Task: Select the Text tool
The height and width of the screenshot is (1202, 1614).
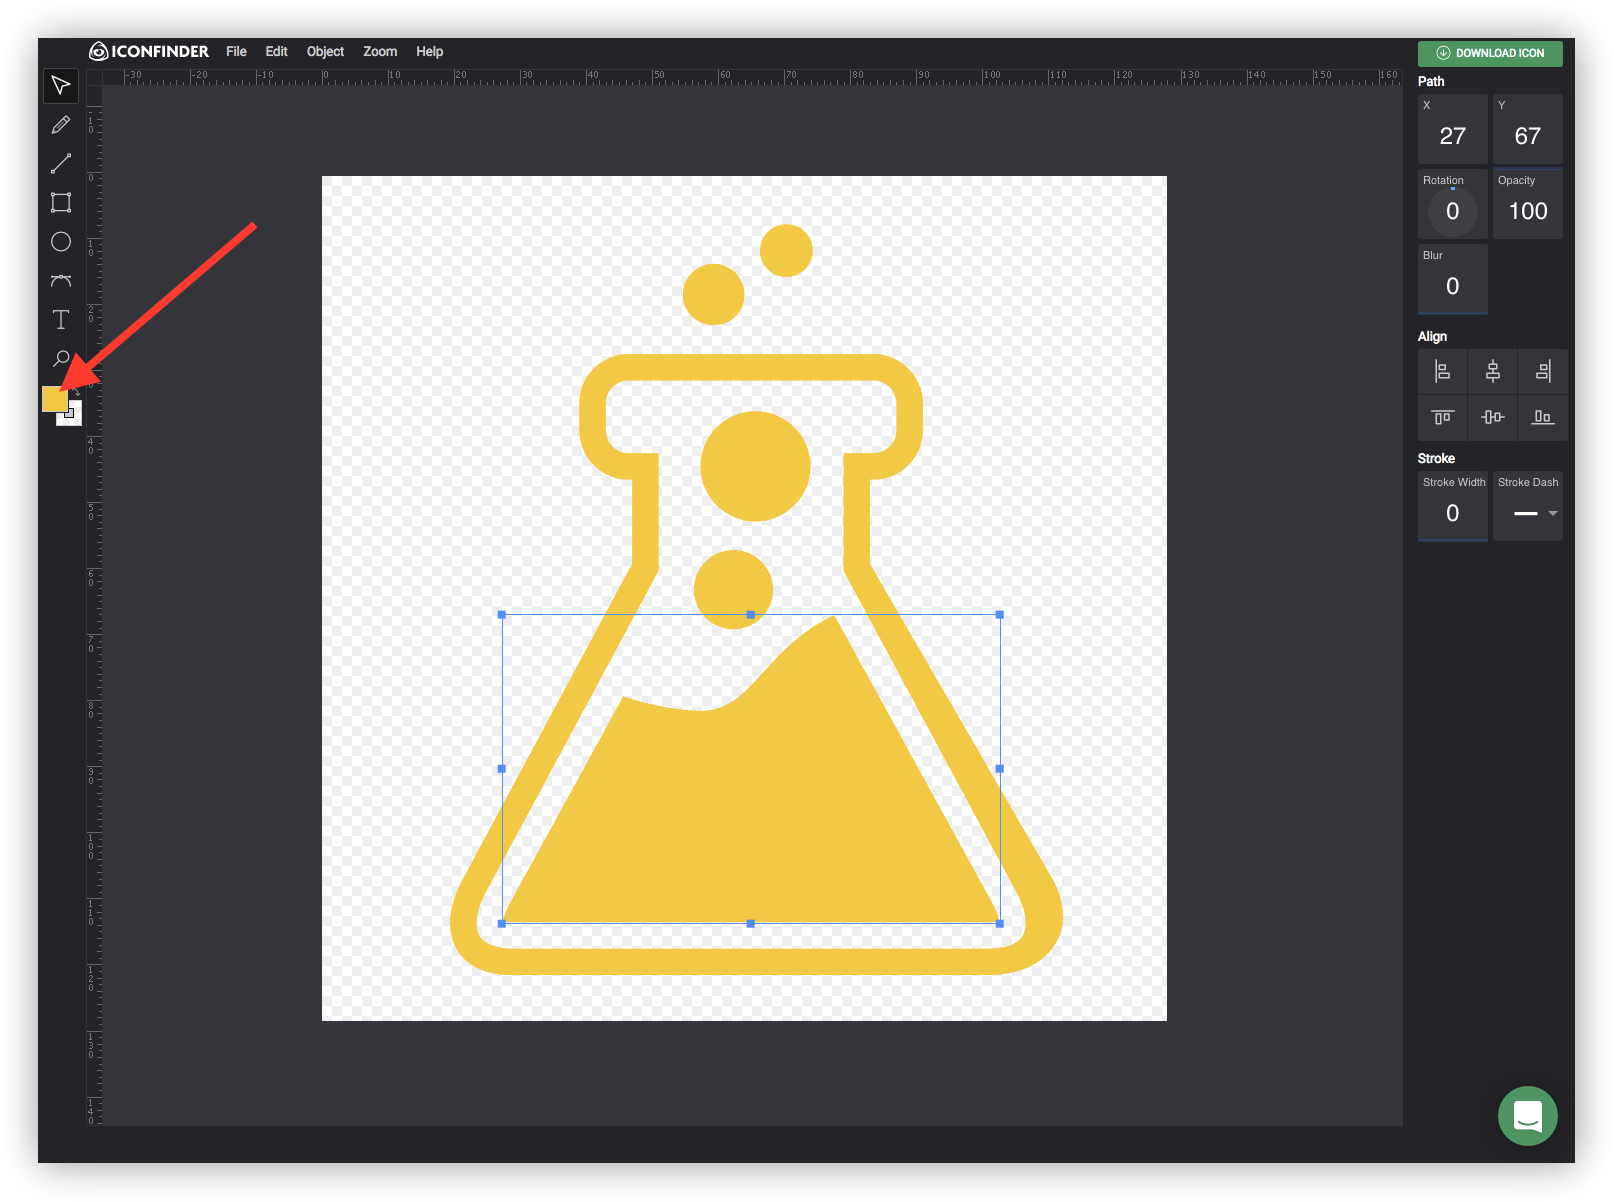Action: tap(60, 320)
